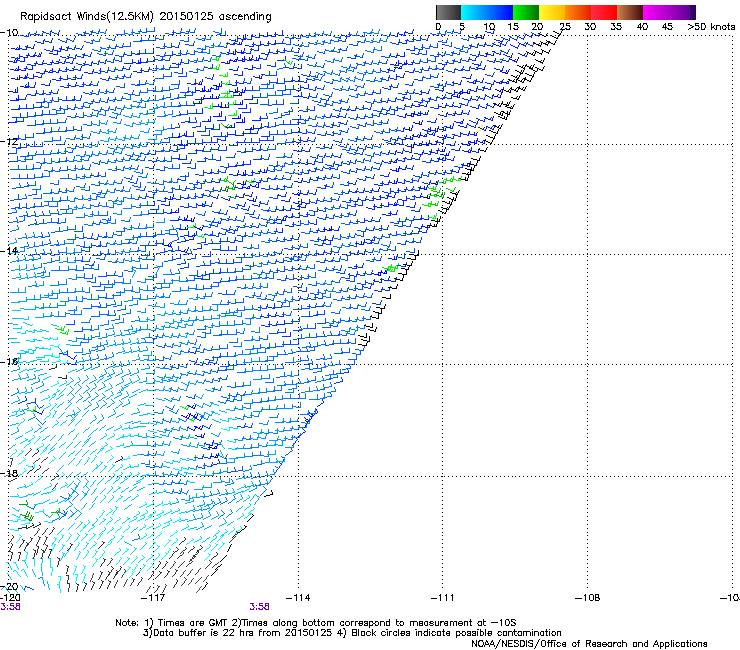This screenshot has height=650, width=740.
Task: Click the '-12' latitude axis label
Action: [9, 141]
